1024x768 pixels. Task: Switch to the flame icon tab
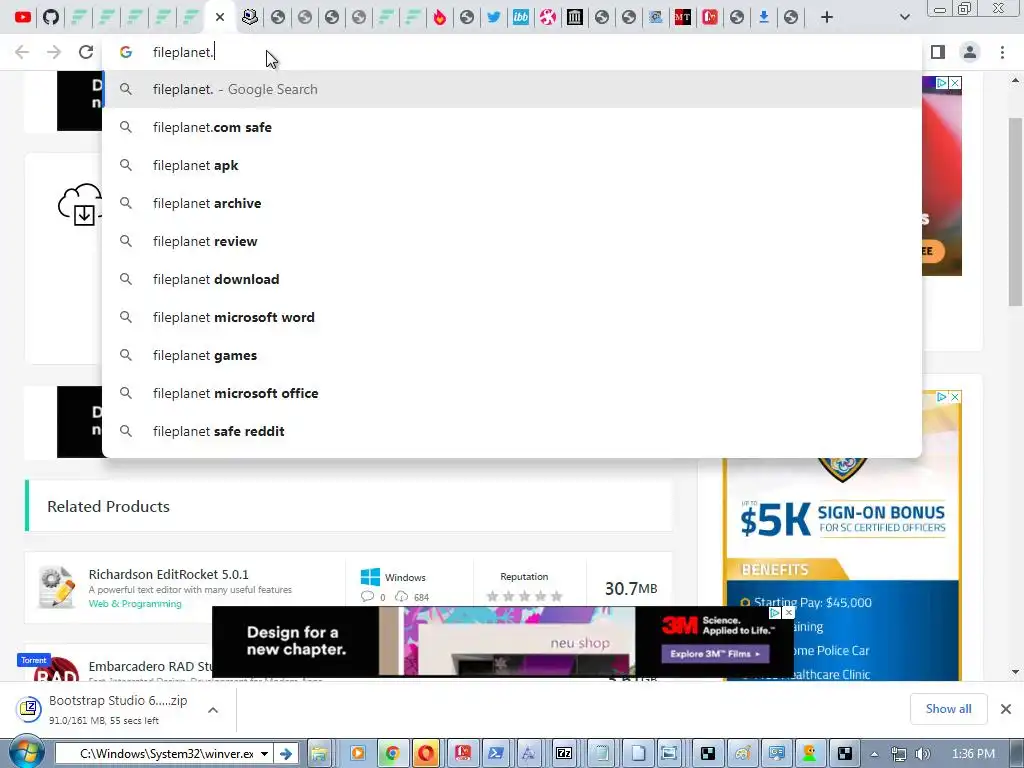(x=440, y=17)
